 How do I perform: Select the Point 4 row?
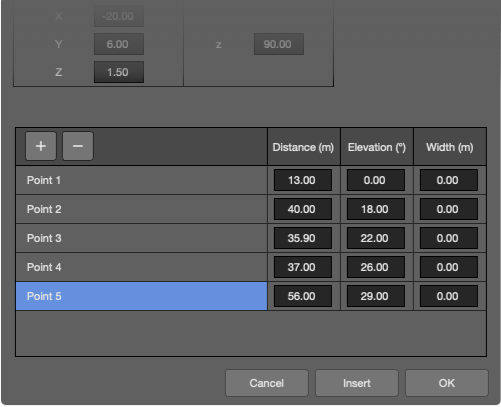[x=141, y=267]
